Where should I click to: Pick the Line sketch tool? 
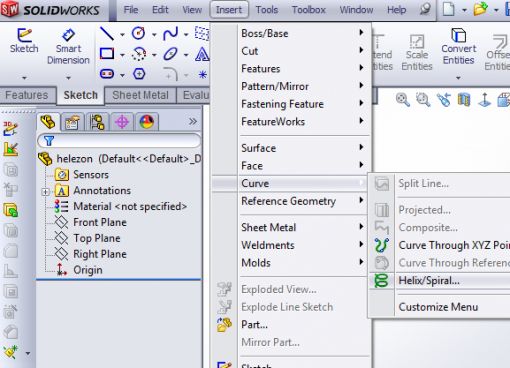click(x=107, y=34)
